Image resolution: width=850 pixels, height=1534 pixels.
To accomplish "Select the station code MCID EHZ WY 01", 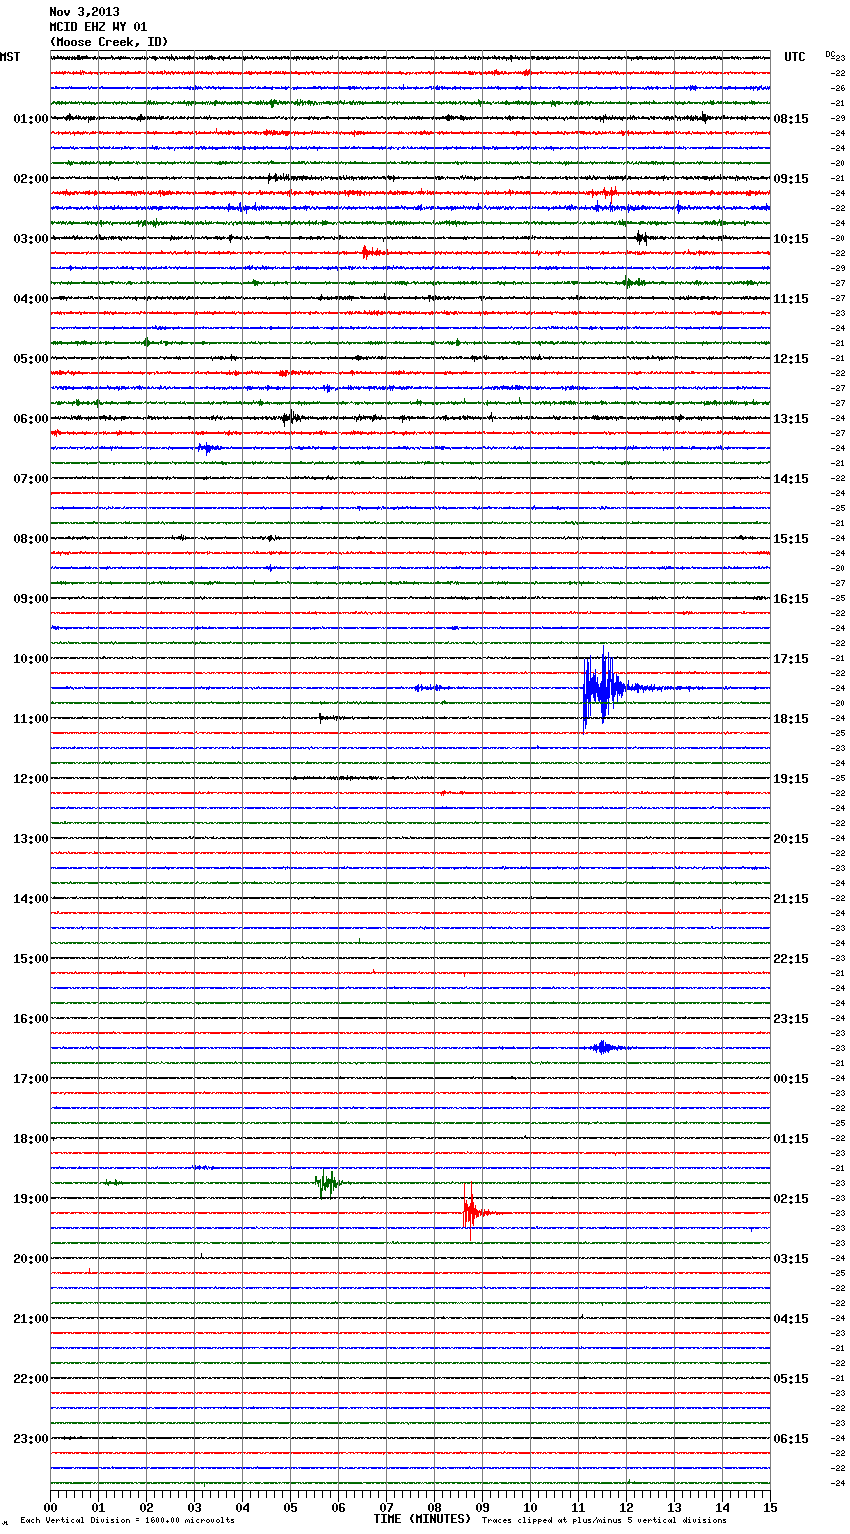I will pyautogui.click(x=98, y=27).
